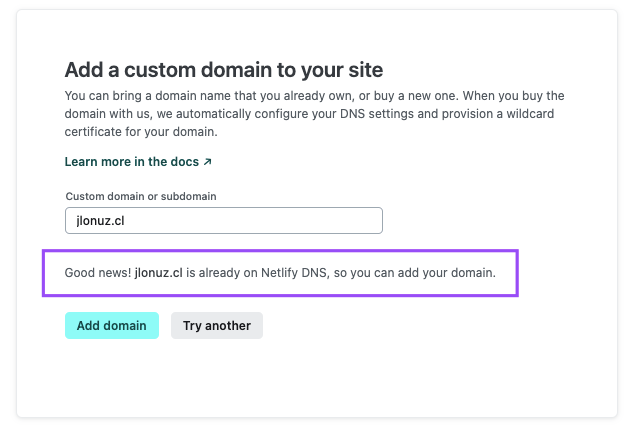
Task: Click the "Good news!" text
Action: pos(97,272)
